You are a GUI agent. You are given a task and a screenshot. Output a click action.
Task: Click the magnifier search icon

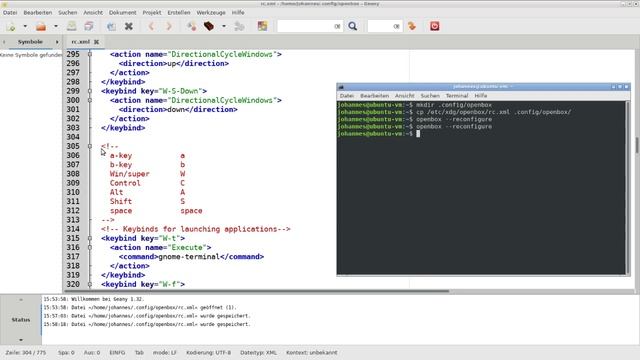point(353,27)
